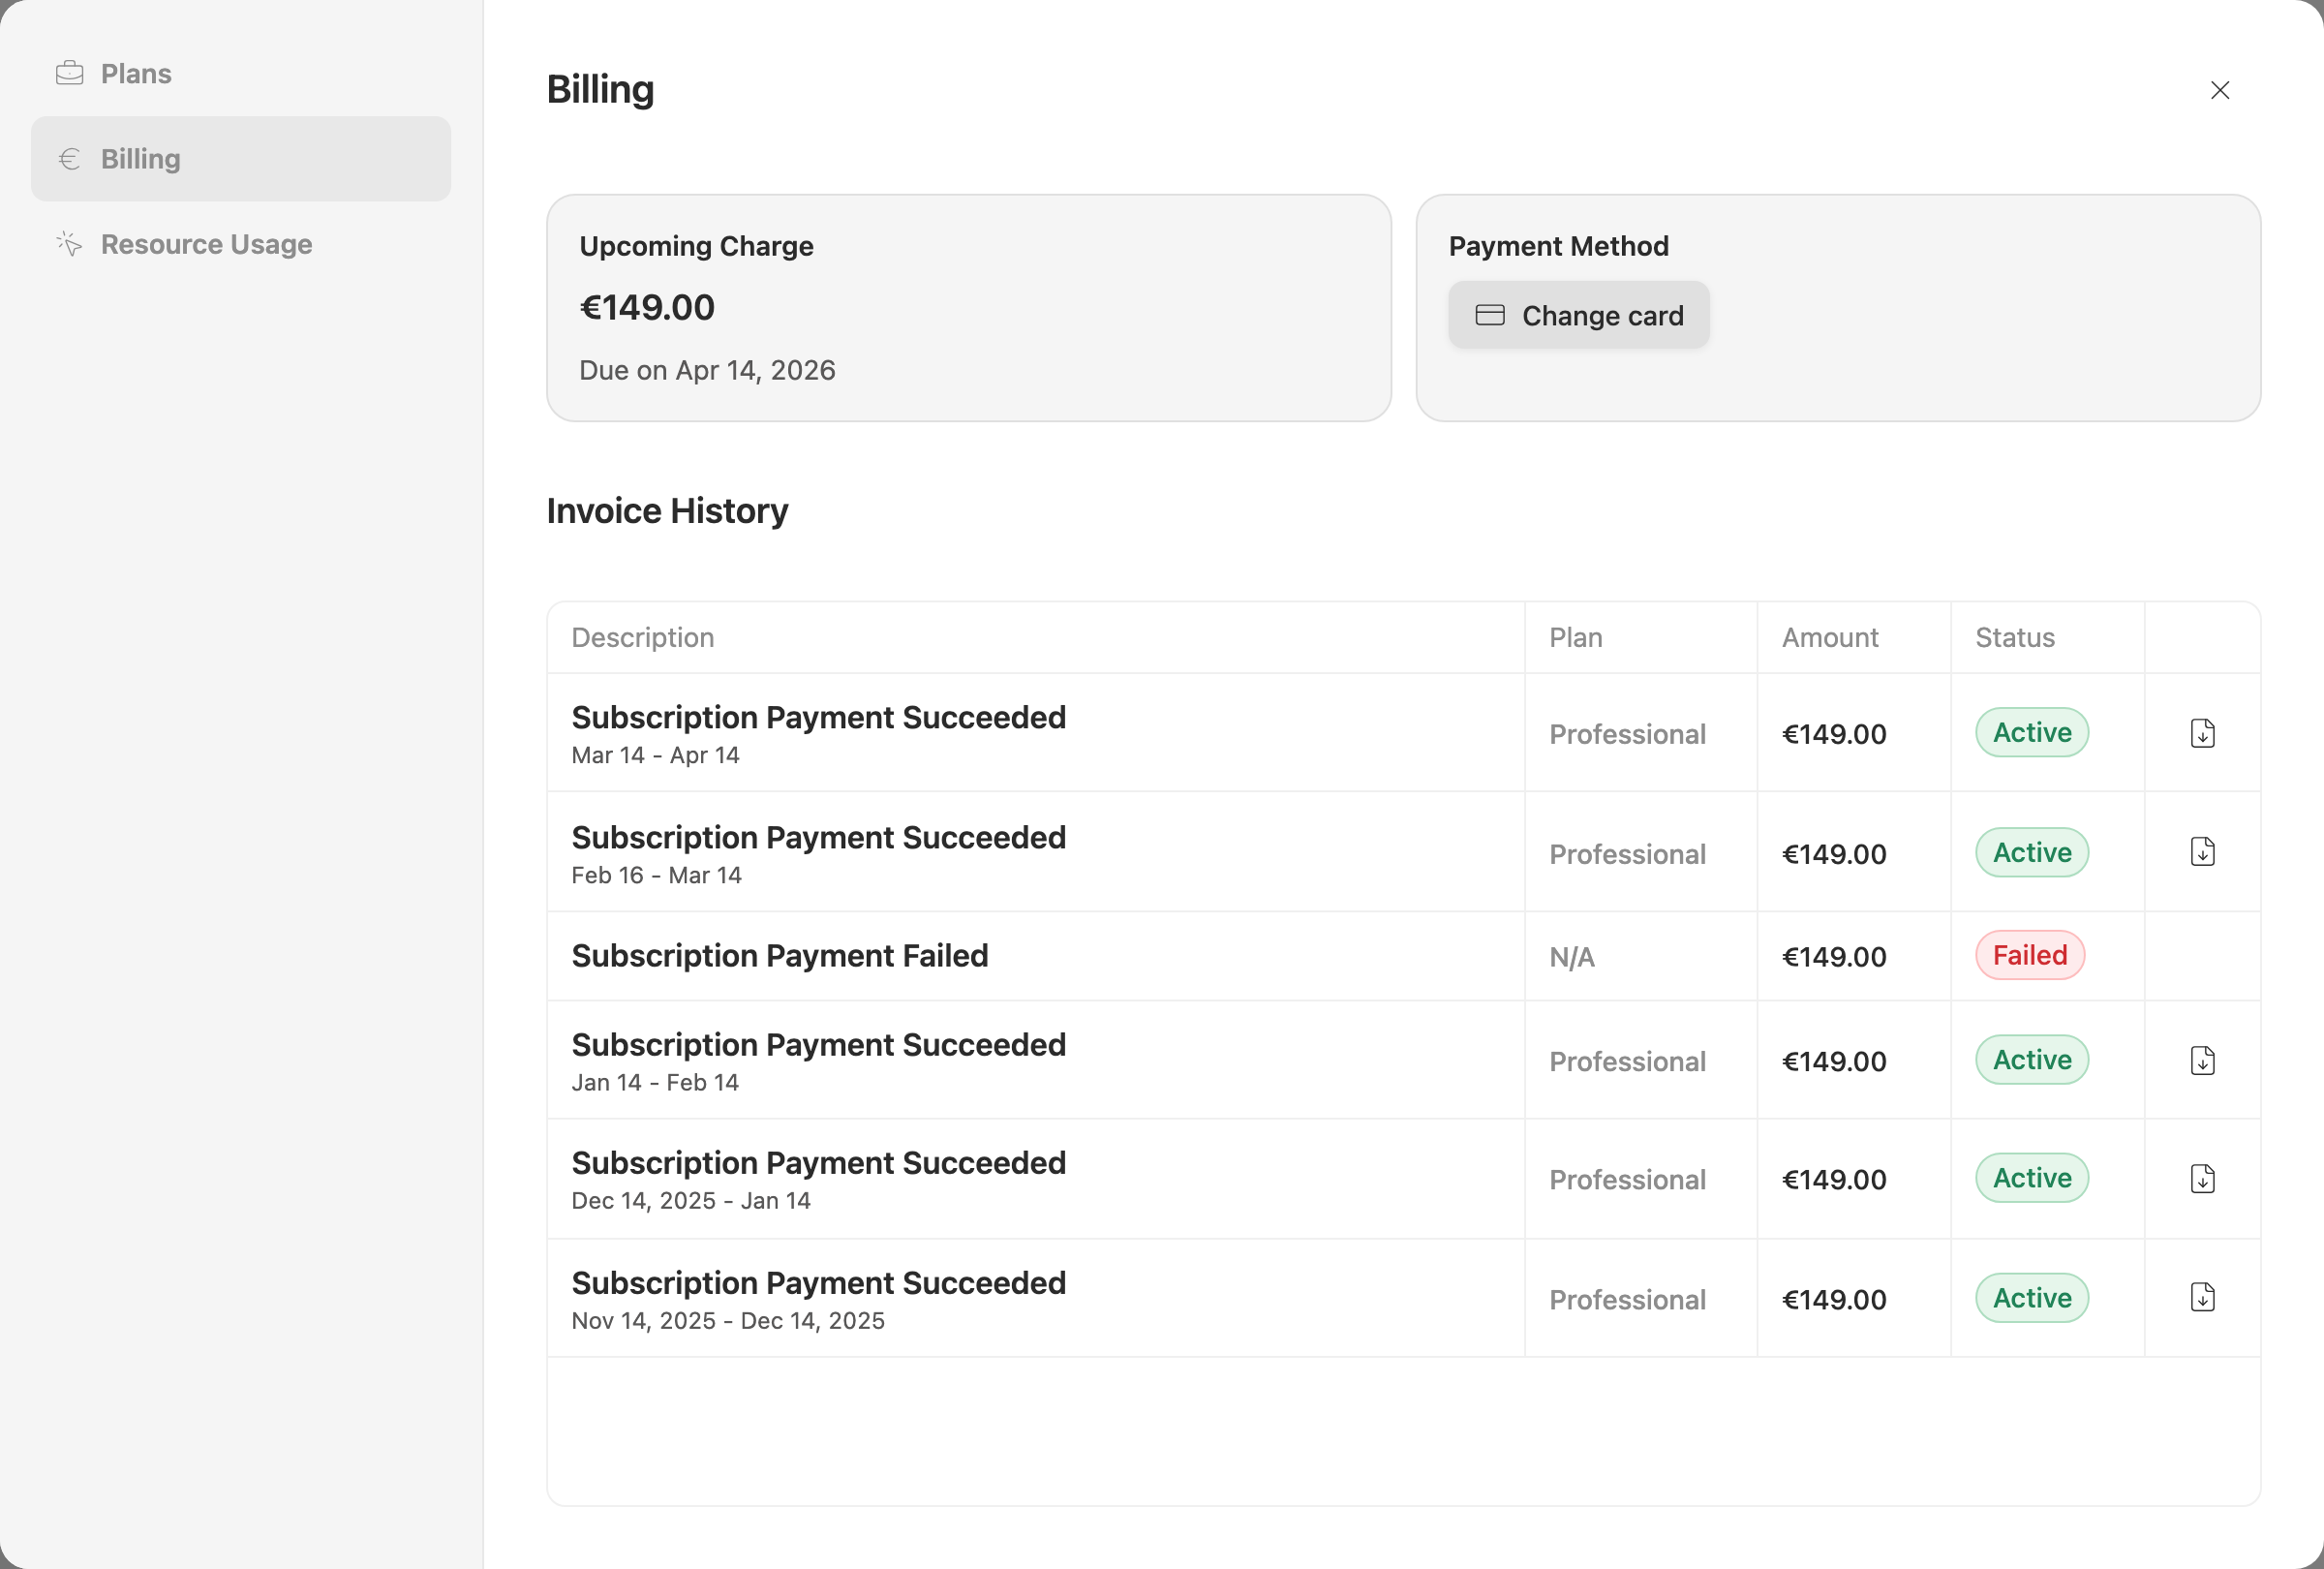Image resolution: width=2324 pixels, height=1569 pixels.
Task: Click the Payment Method card title
Action: coord(1558,246)
